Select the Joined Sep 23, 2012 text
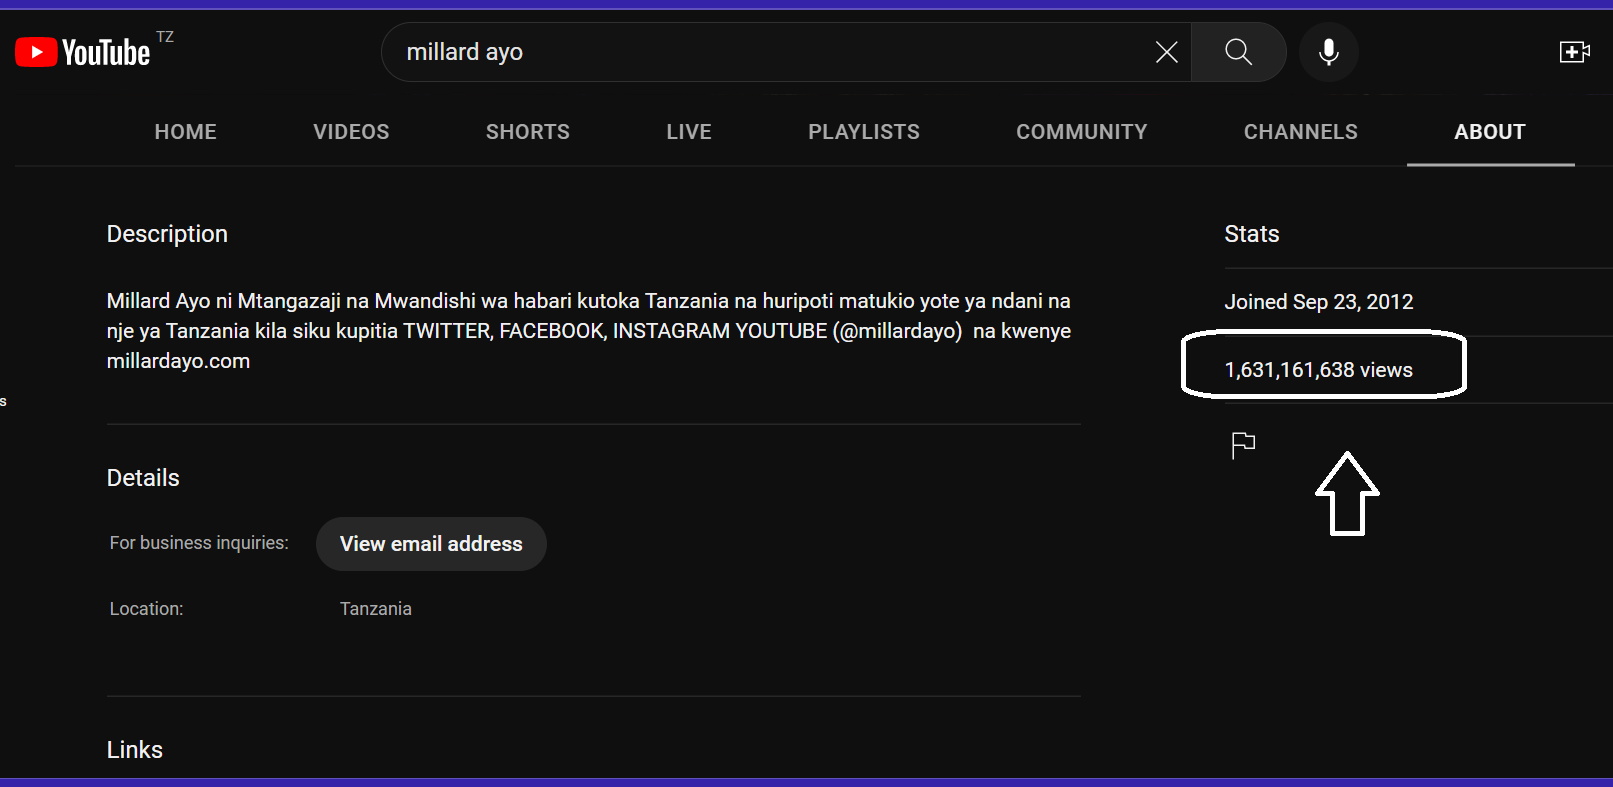The width and height of the screenshot is (1613, 787). click(1319, 302)
